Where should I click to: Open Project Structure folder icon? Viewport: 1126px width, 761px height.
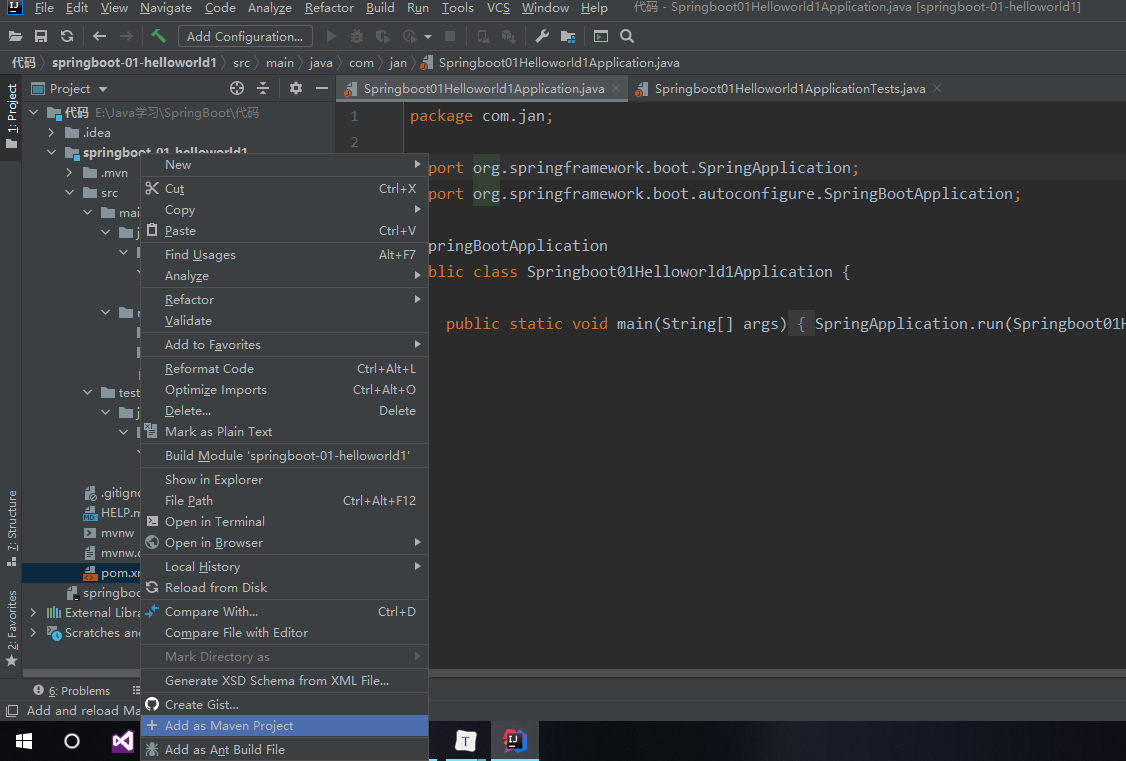[568, 37]
